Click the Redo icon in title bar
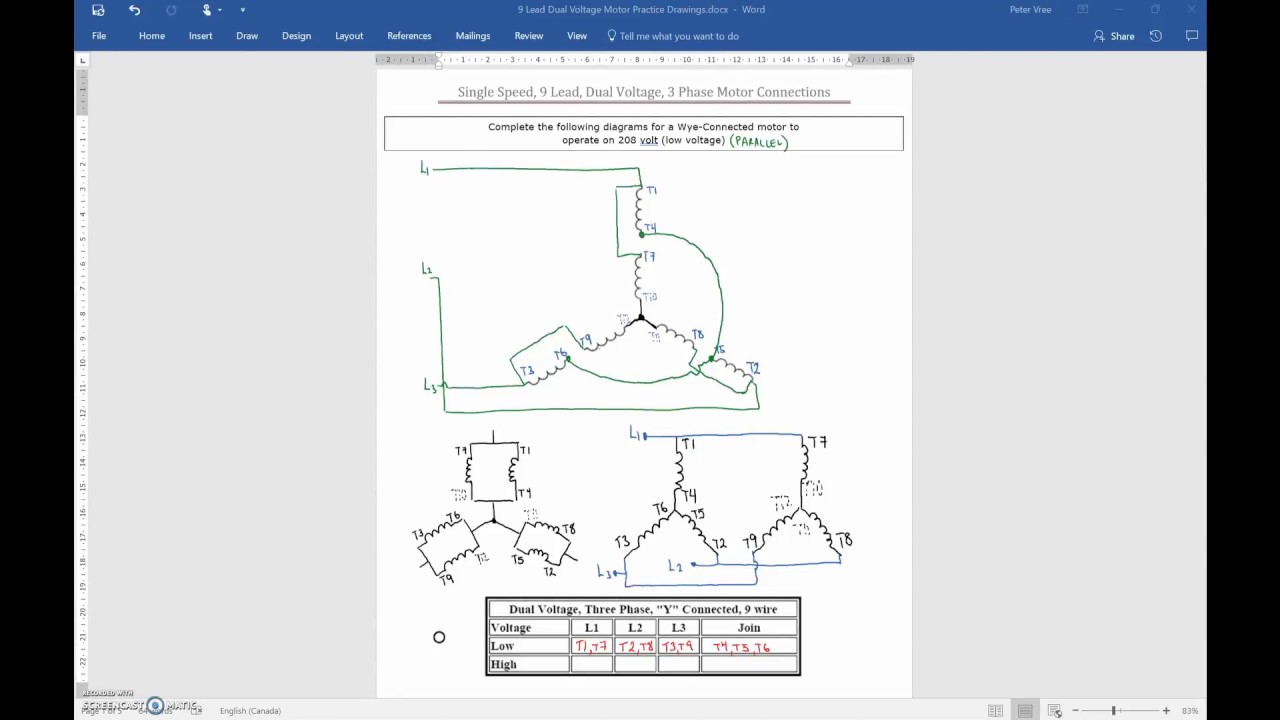Image resolution: width=1280 pixels, height=720 pixels. pyautogui.click(x=171, y=10)
